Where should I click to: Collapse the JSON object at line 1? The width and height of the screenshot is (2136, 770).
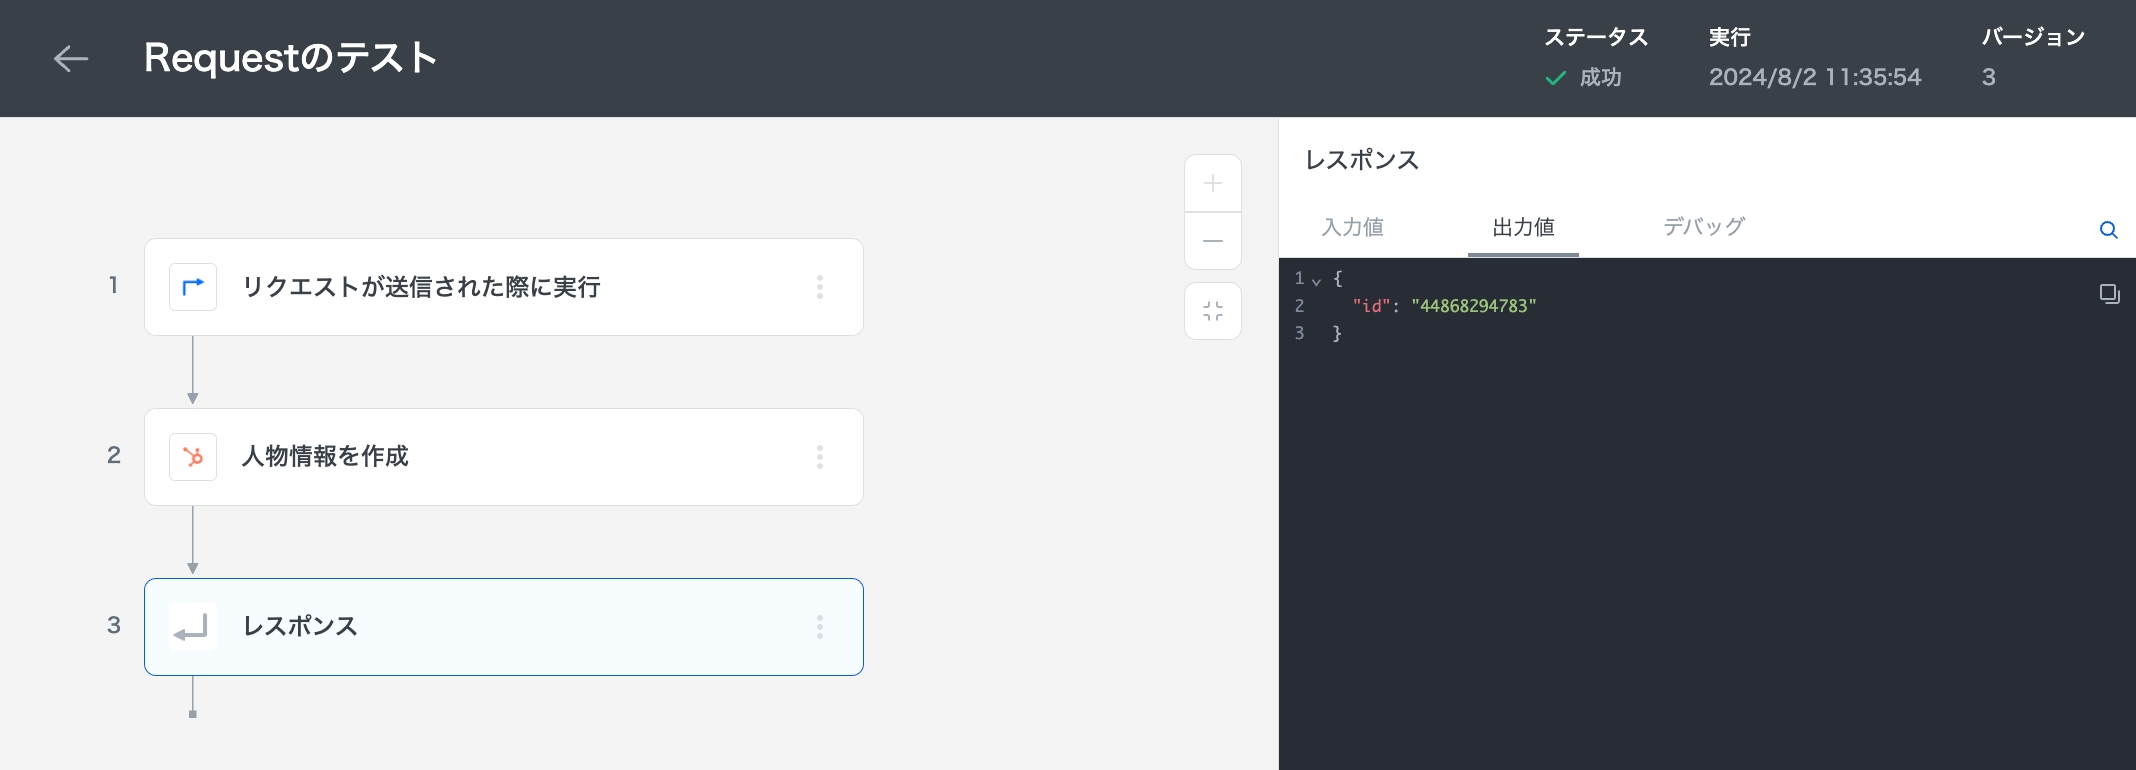[x=1317, y=281]
